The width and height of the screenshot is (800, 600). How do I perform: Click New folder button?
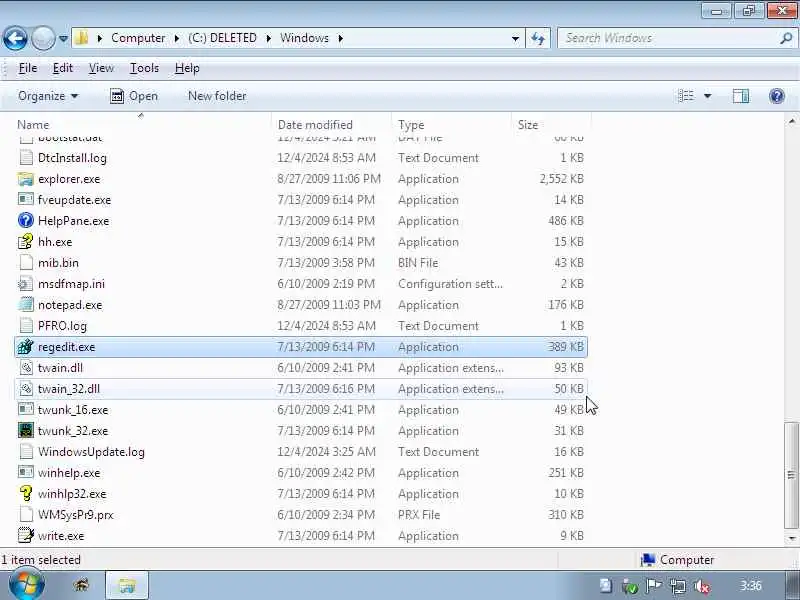tap(217, 96)
